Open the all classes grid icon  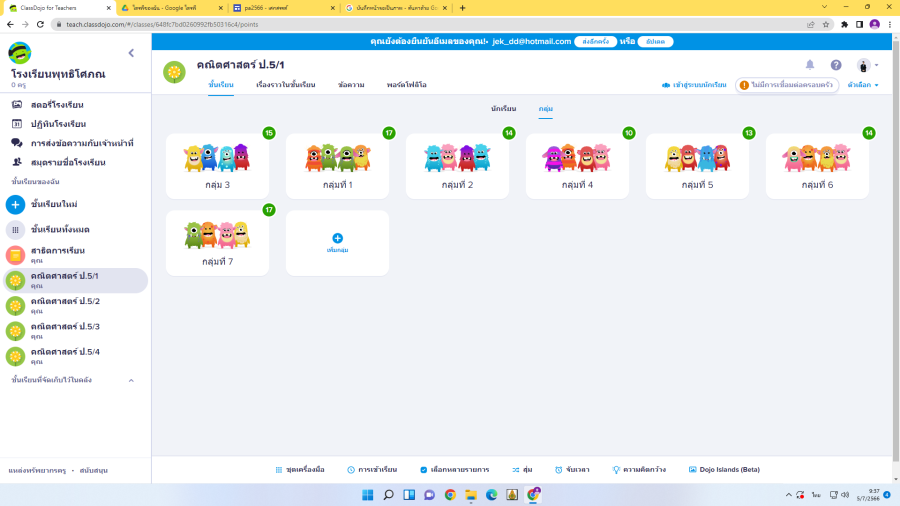(x=15, y=229)
